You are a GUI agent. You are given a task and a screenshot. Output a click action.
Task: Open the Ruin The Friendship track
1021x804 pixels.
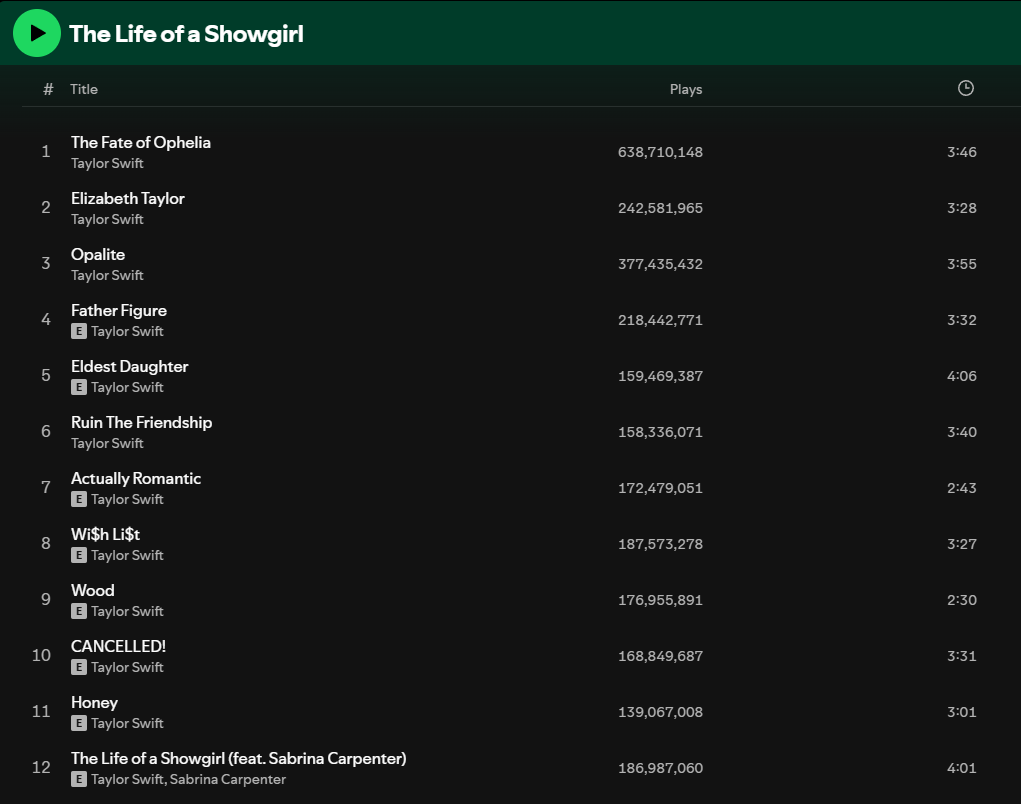141,423
